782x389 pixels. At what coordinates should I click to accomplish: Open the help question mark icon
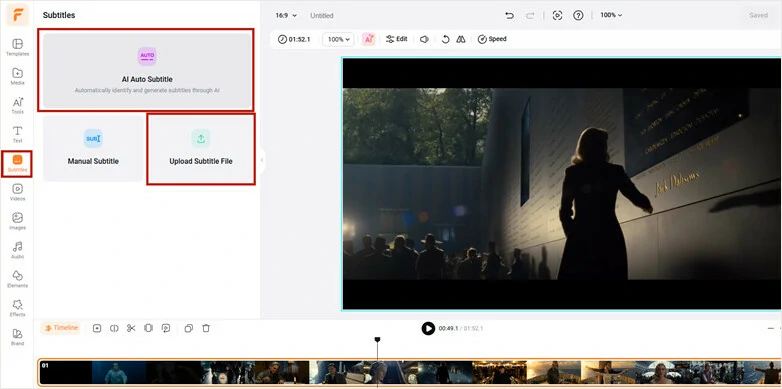tap(578, 15)
